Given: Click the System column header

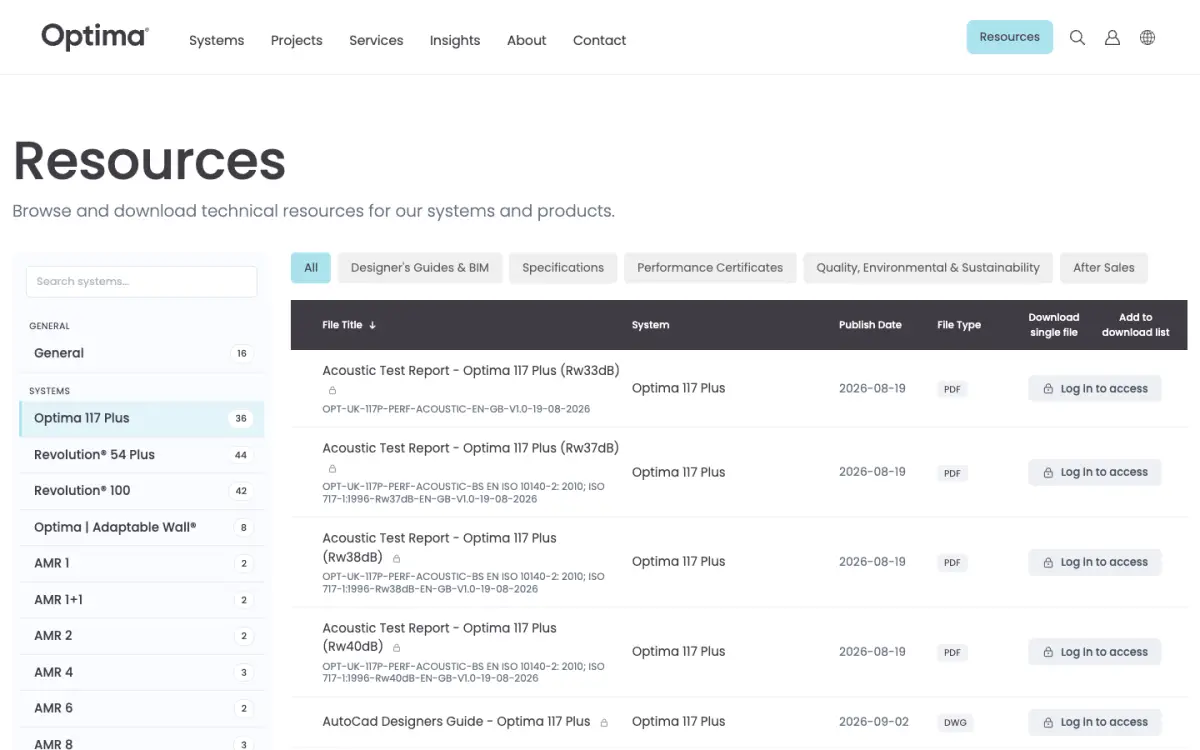Looking at the screenshot, I should click(651, 325).
